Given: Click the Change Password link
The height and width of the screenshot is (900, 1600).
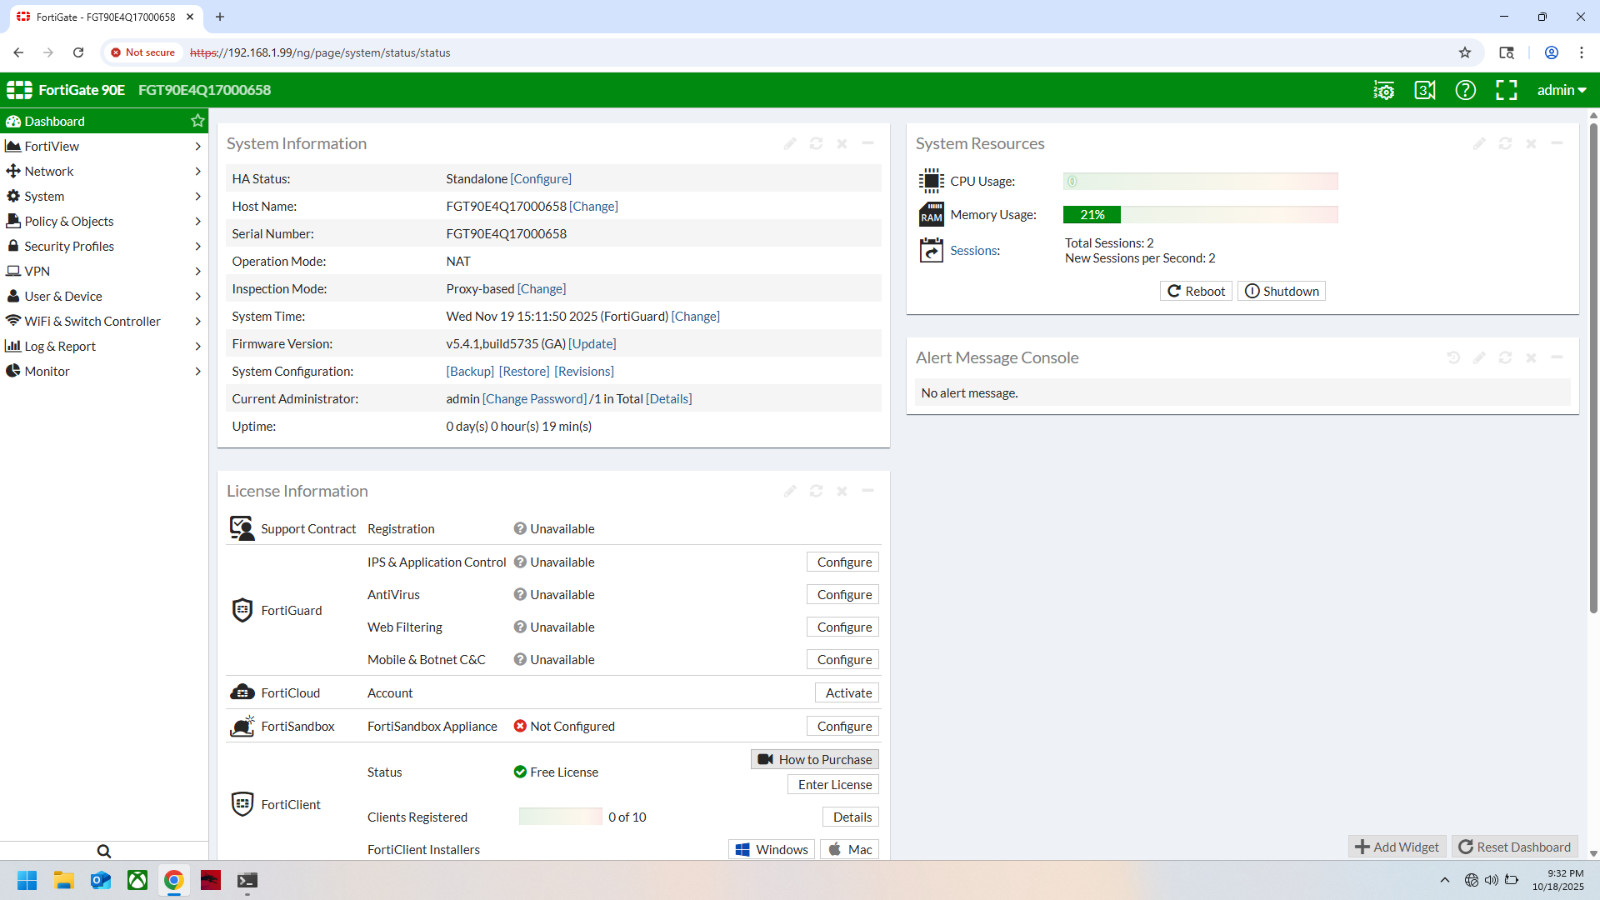Looking at the screenshot, I should click(x=535, y=399).
